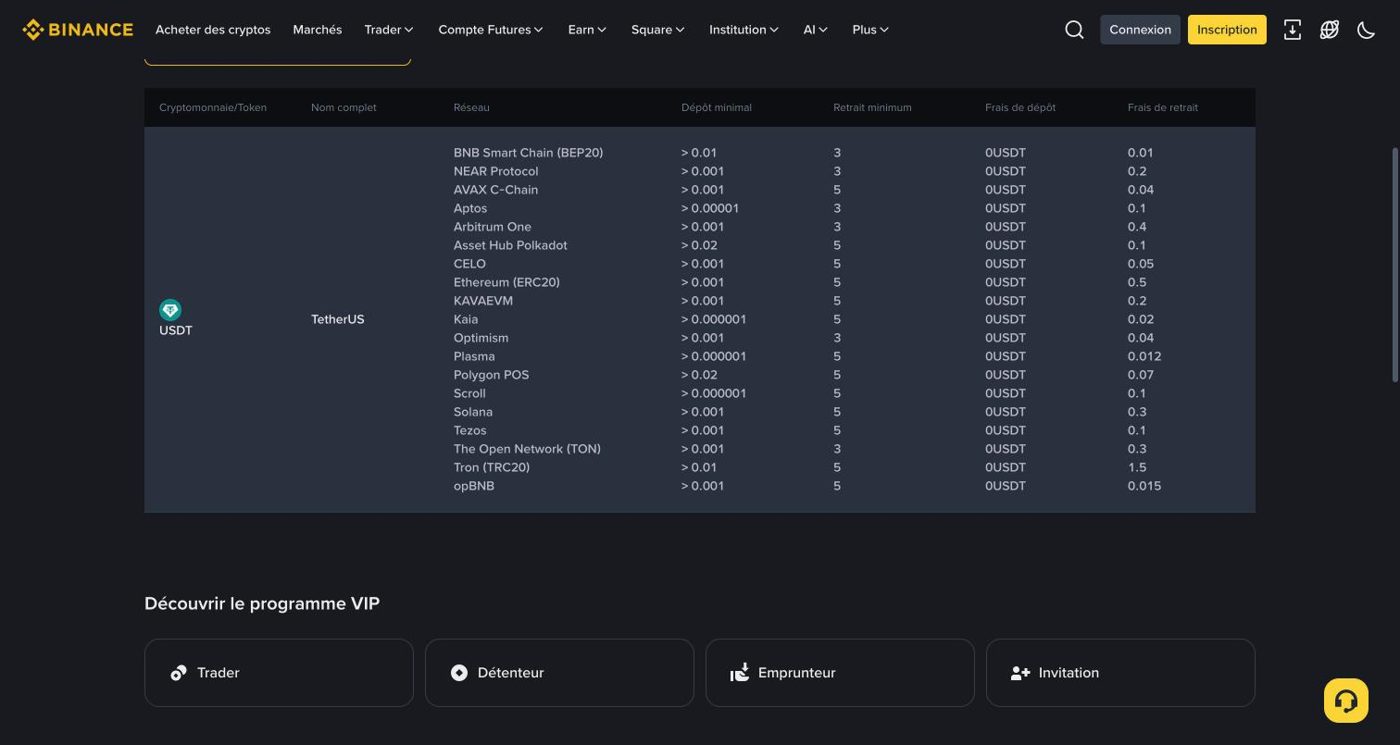Click the Réseau column header
The image size is (1400, 745).
click(x=472, y=108)
